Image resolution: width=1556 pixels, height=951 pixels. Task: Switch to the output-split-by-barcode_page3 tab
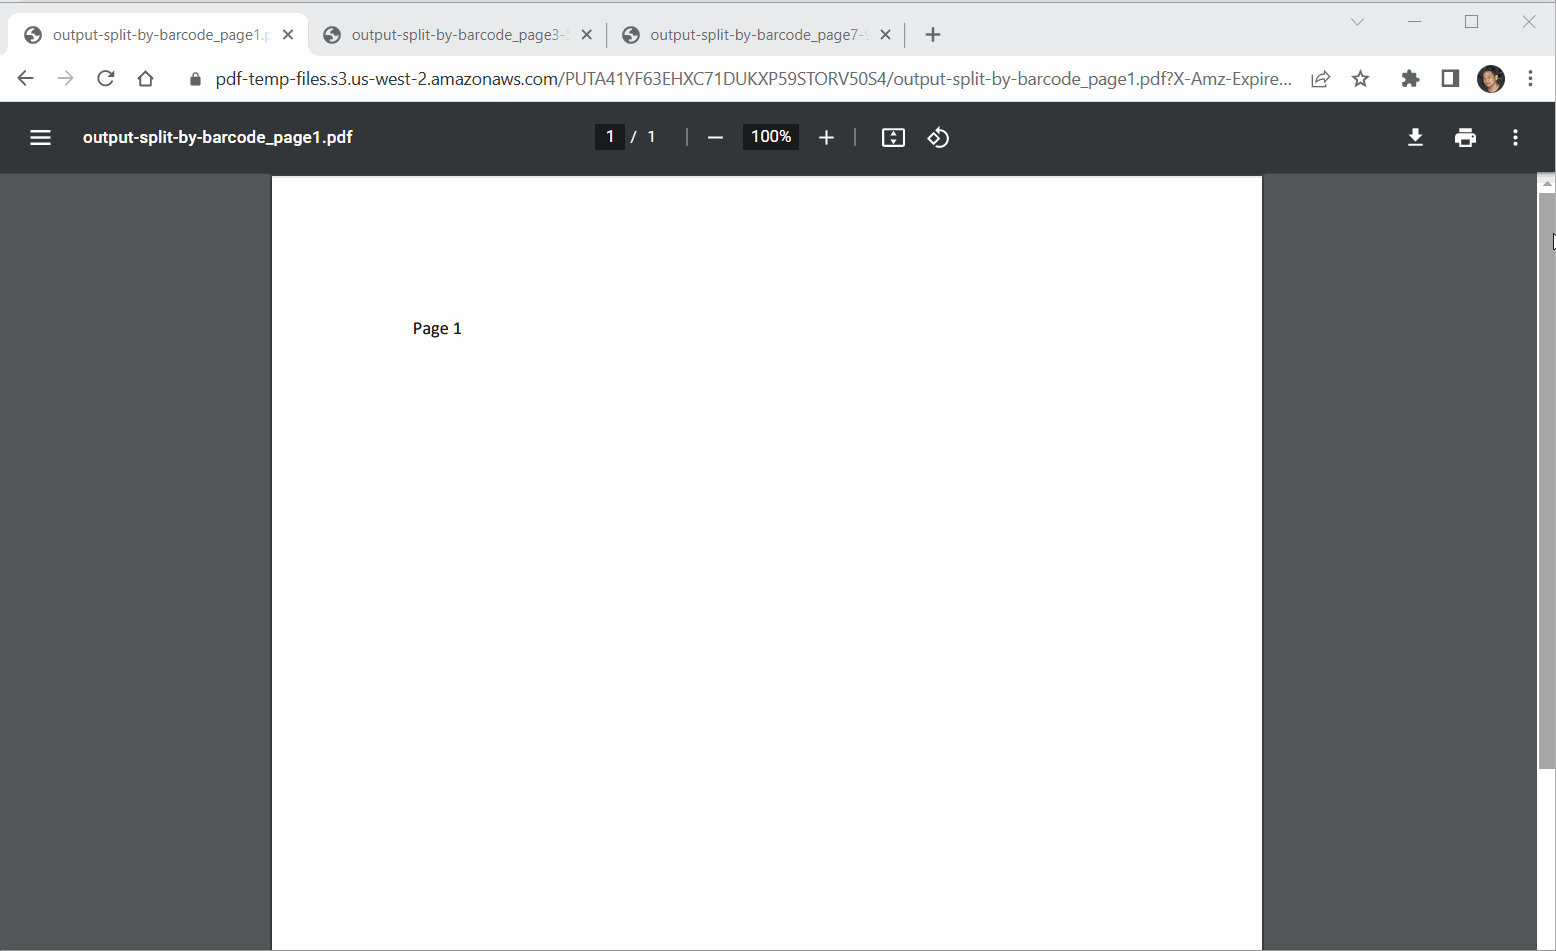coord(458,35)
